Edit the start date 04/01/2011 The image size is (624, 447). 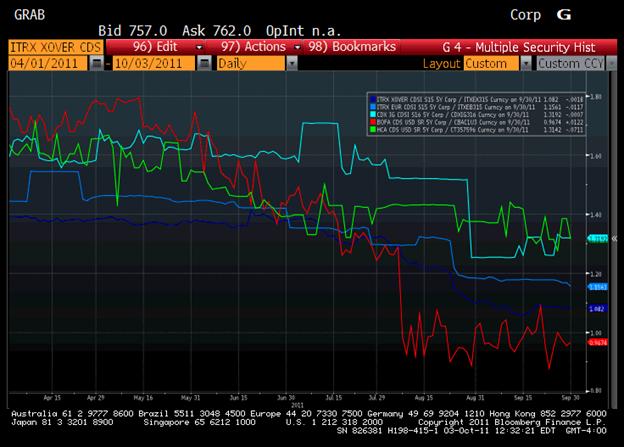47,63
